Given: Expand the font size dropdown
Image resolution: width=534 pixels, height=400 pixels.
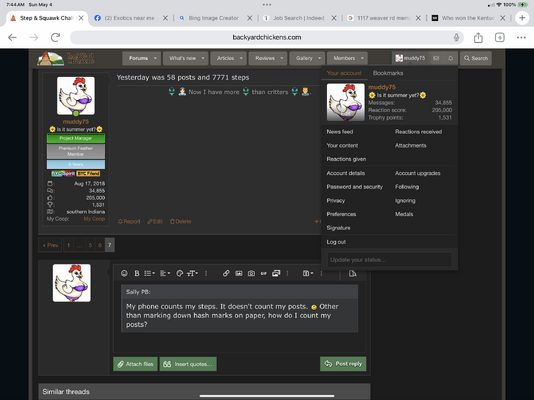Looking at the screenshot, I should click(192, 273).
